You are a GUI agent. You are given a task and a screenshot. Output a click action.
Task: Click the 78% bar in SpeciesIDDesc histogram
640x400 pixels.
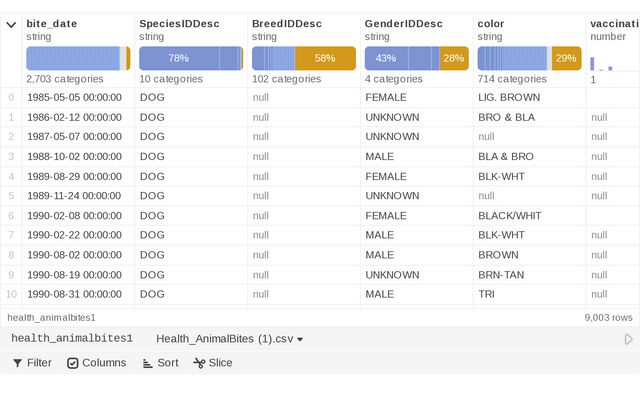(179, 59)
